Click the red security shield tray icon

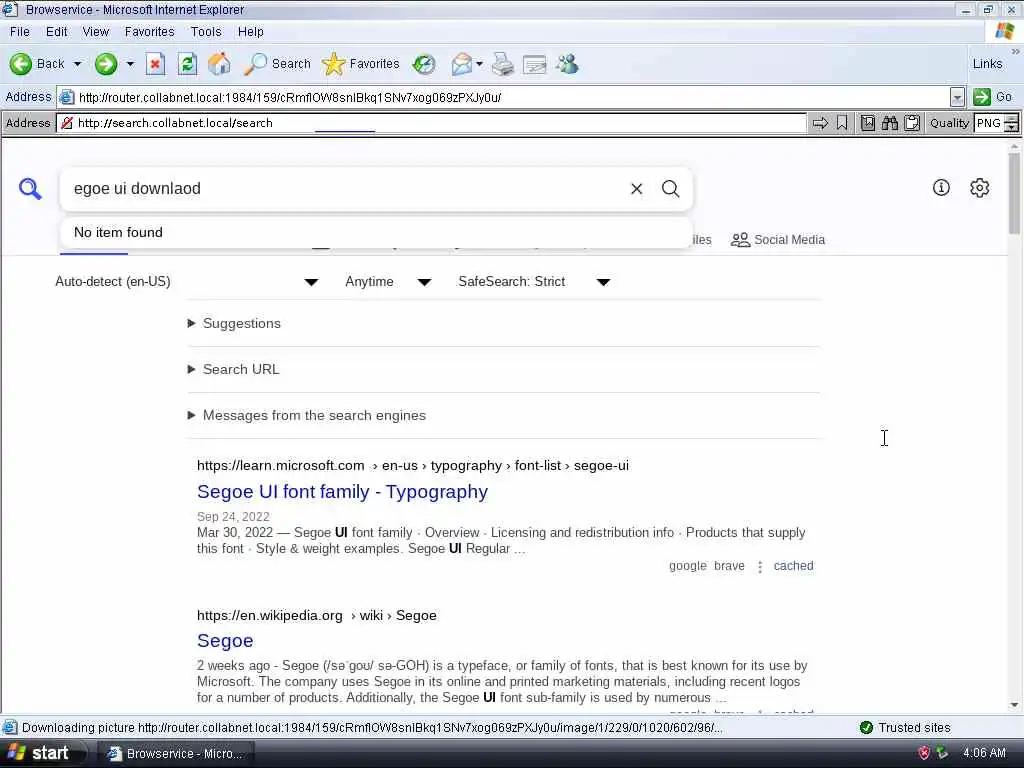pos(923,753)
